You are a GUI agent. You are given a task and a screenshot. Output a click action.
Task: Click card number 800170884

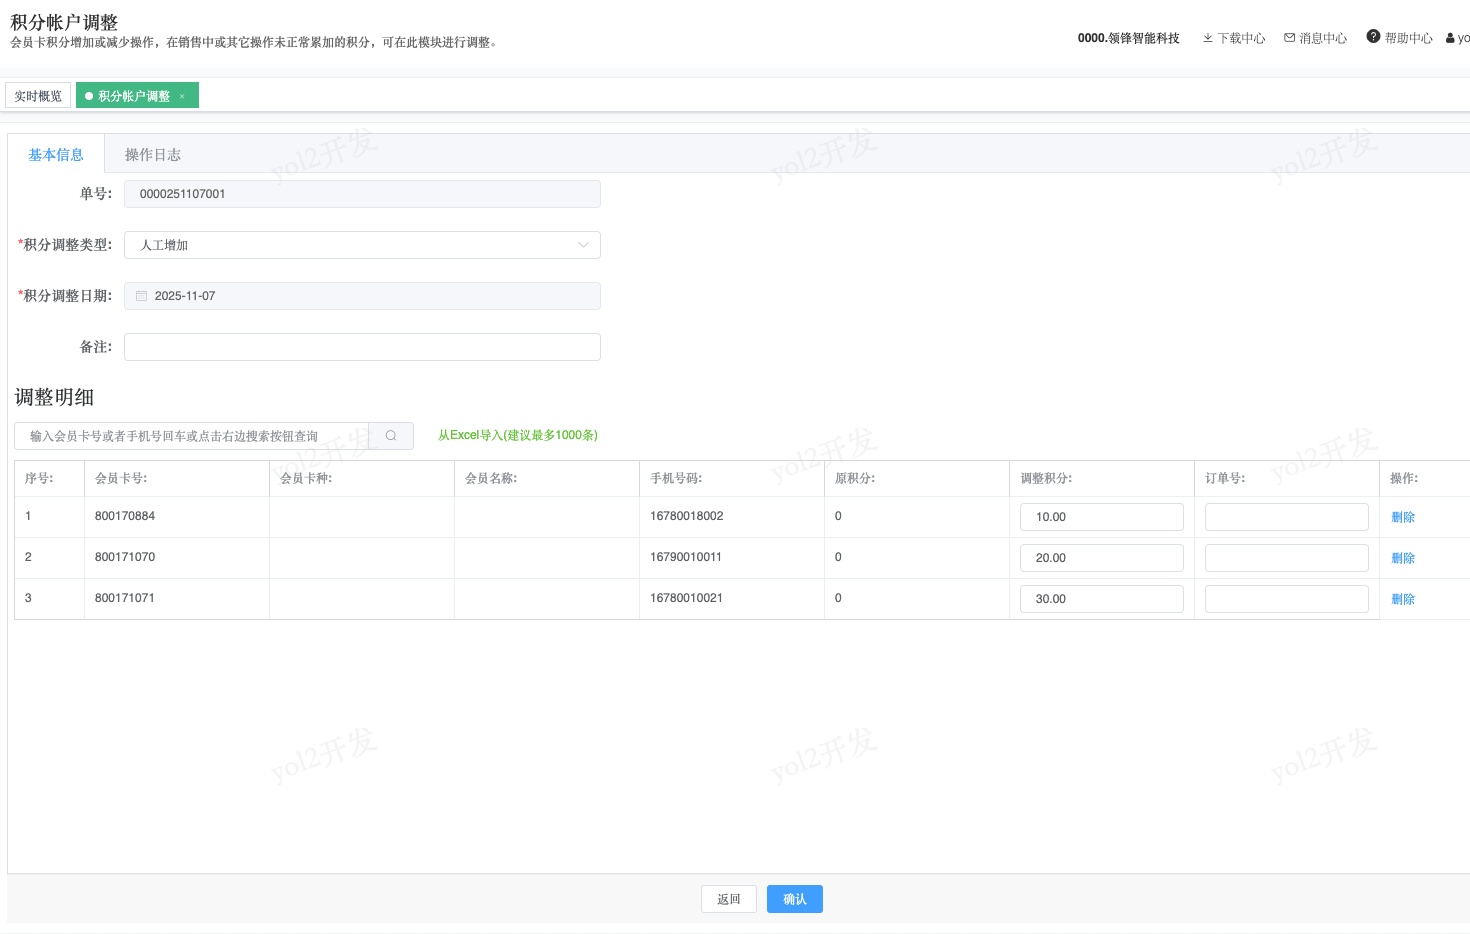coord(125,516)
